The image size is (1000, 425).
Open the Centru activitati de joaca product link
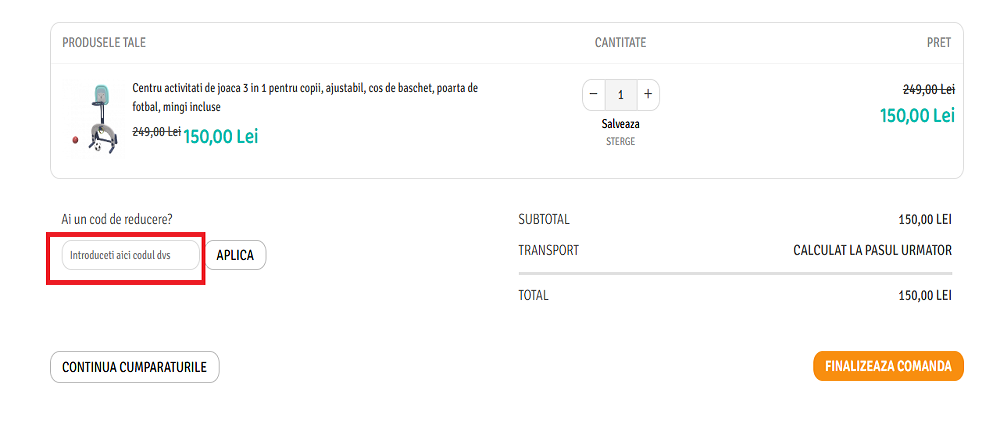[305, 97]
